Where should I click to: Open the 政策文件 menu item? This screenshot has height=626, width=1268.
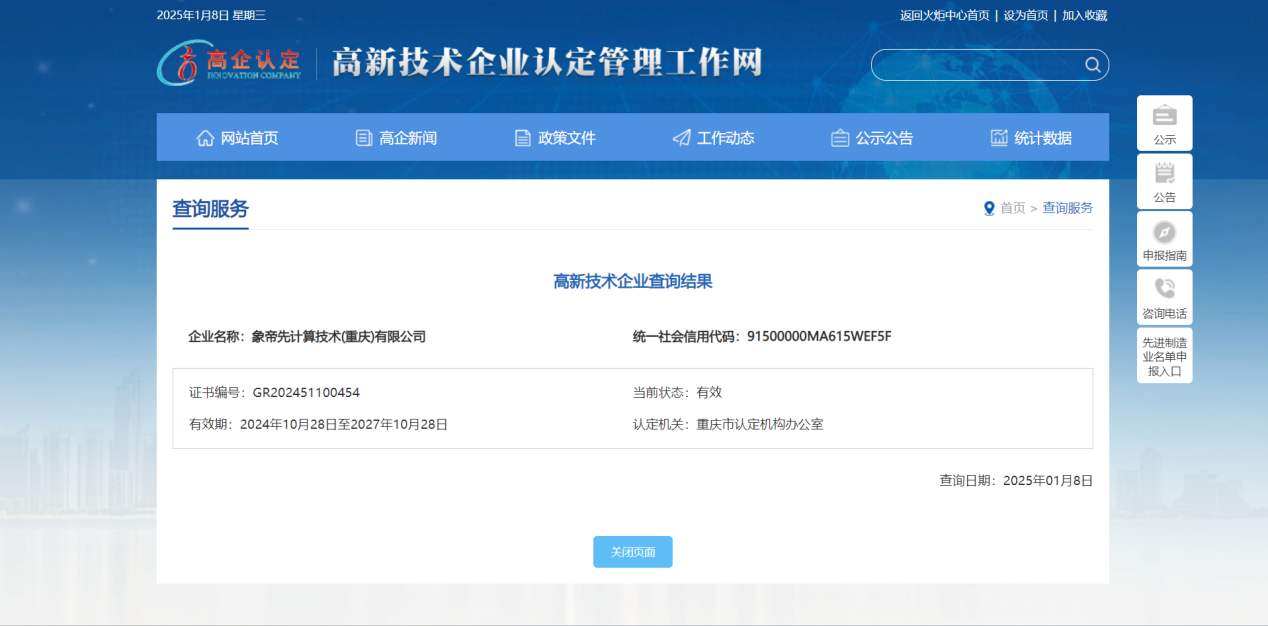(554, 138)
